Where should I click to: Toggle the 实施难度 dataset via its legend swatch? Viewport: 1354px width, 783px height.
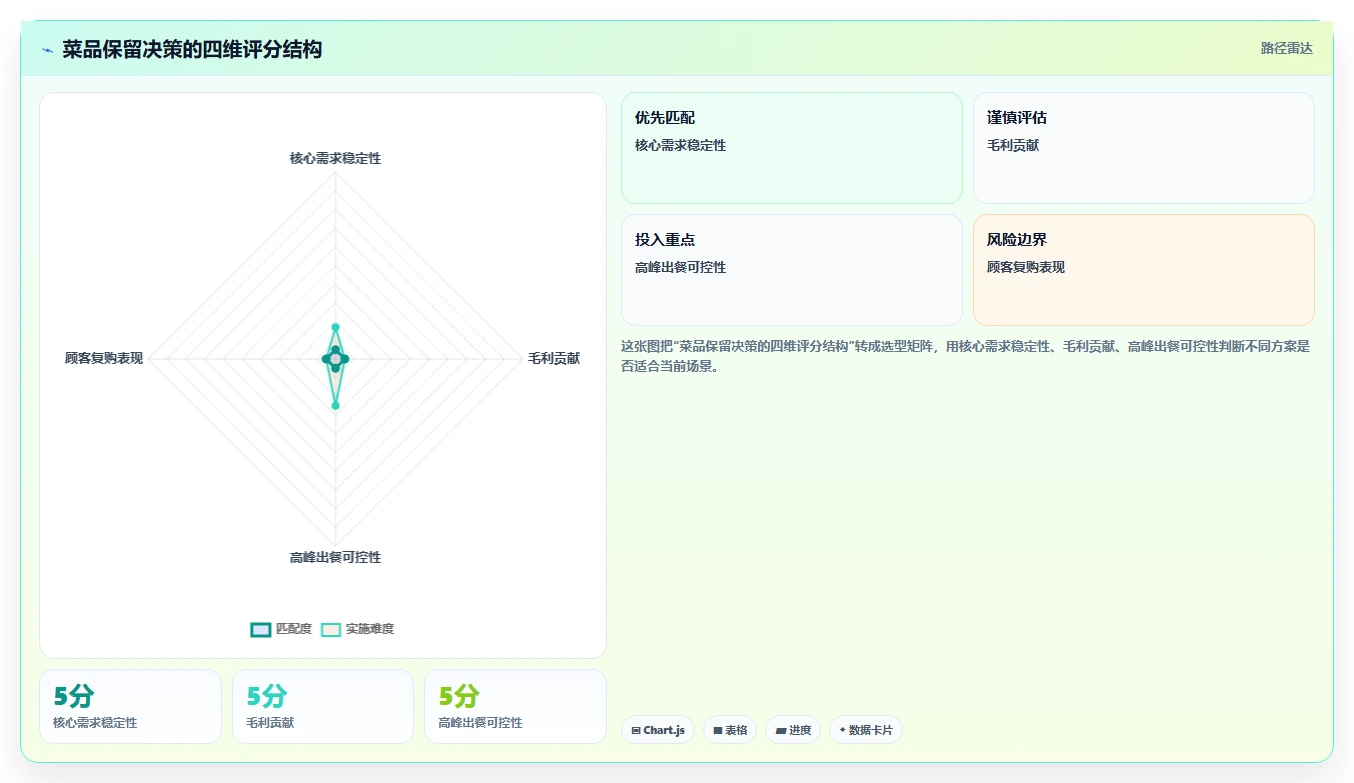point(331,629)
